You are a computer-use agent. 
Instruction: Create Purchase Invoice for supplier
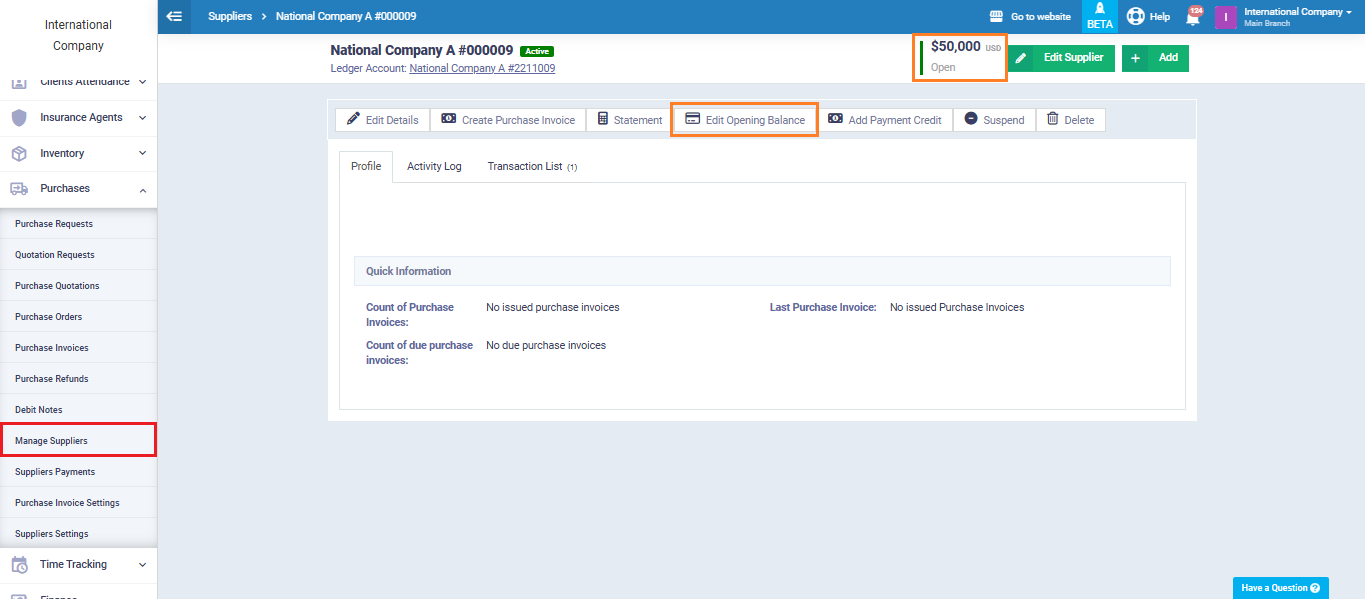point(508,120)
